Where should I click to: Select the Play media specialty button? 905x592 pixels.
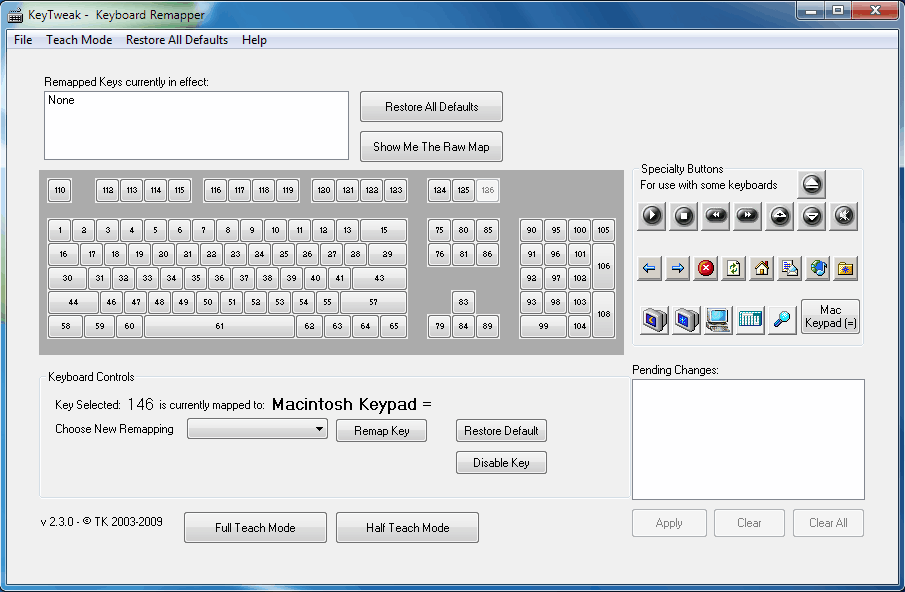pyautogui.click(x=651, y=216)
